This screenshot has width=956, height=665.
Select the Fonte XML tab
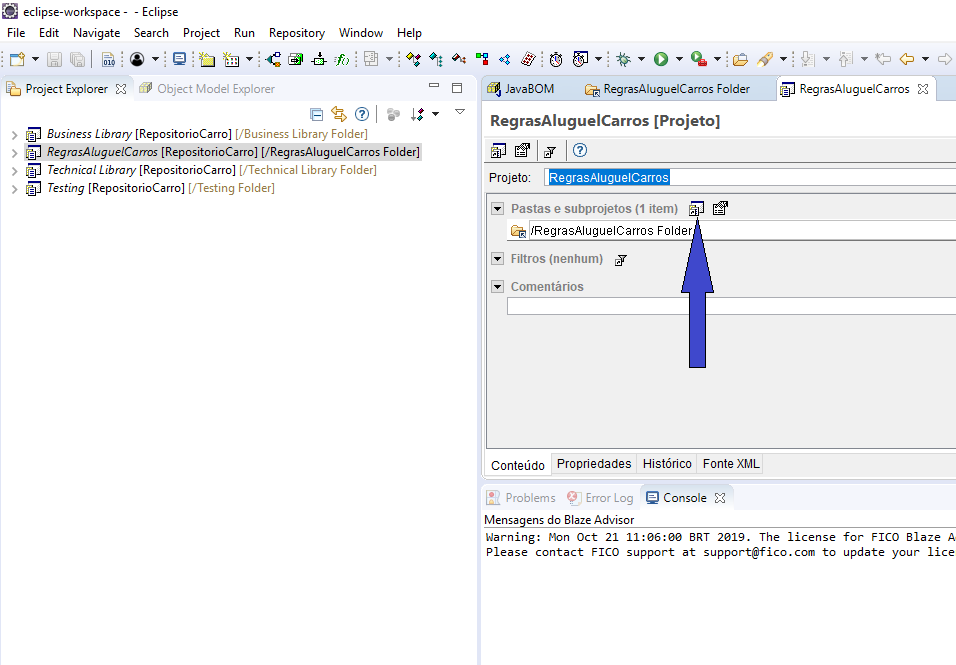click(x=730, y=463)
